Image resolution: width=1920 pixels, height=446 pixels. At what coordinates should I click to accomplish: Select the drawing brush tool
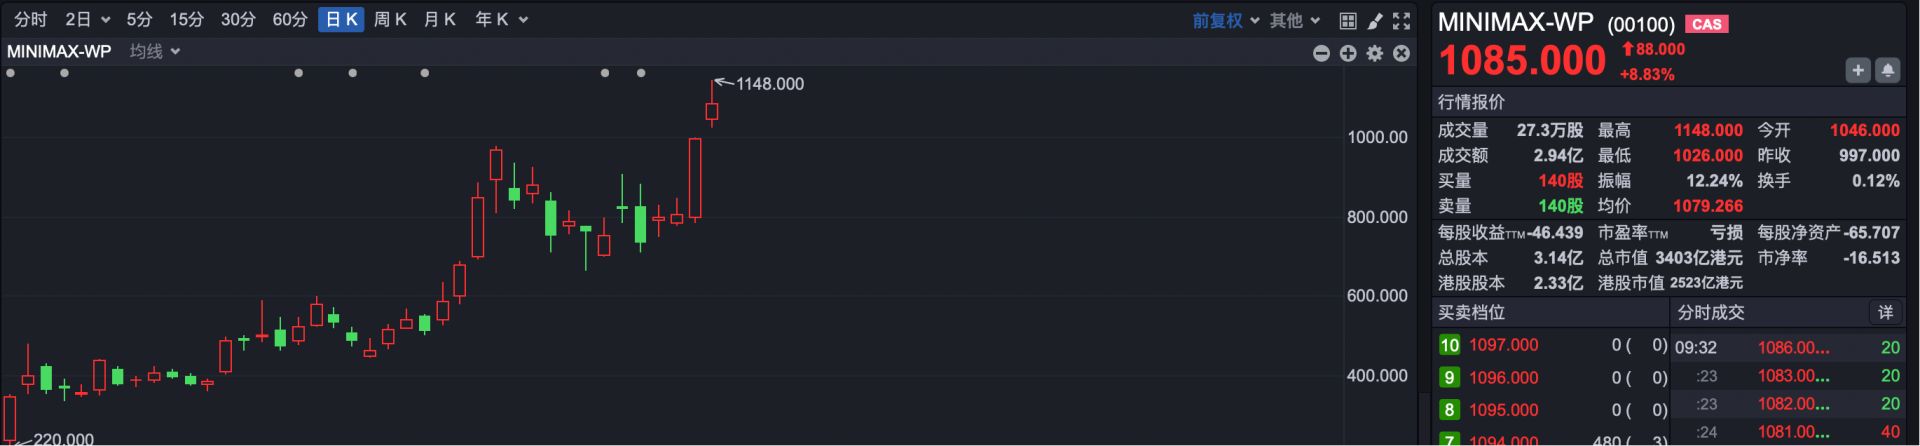click(x=1375, y=21)
